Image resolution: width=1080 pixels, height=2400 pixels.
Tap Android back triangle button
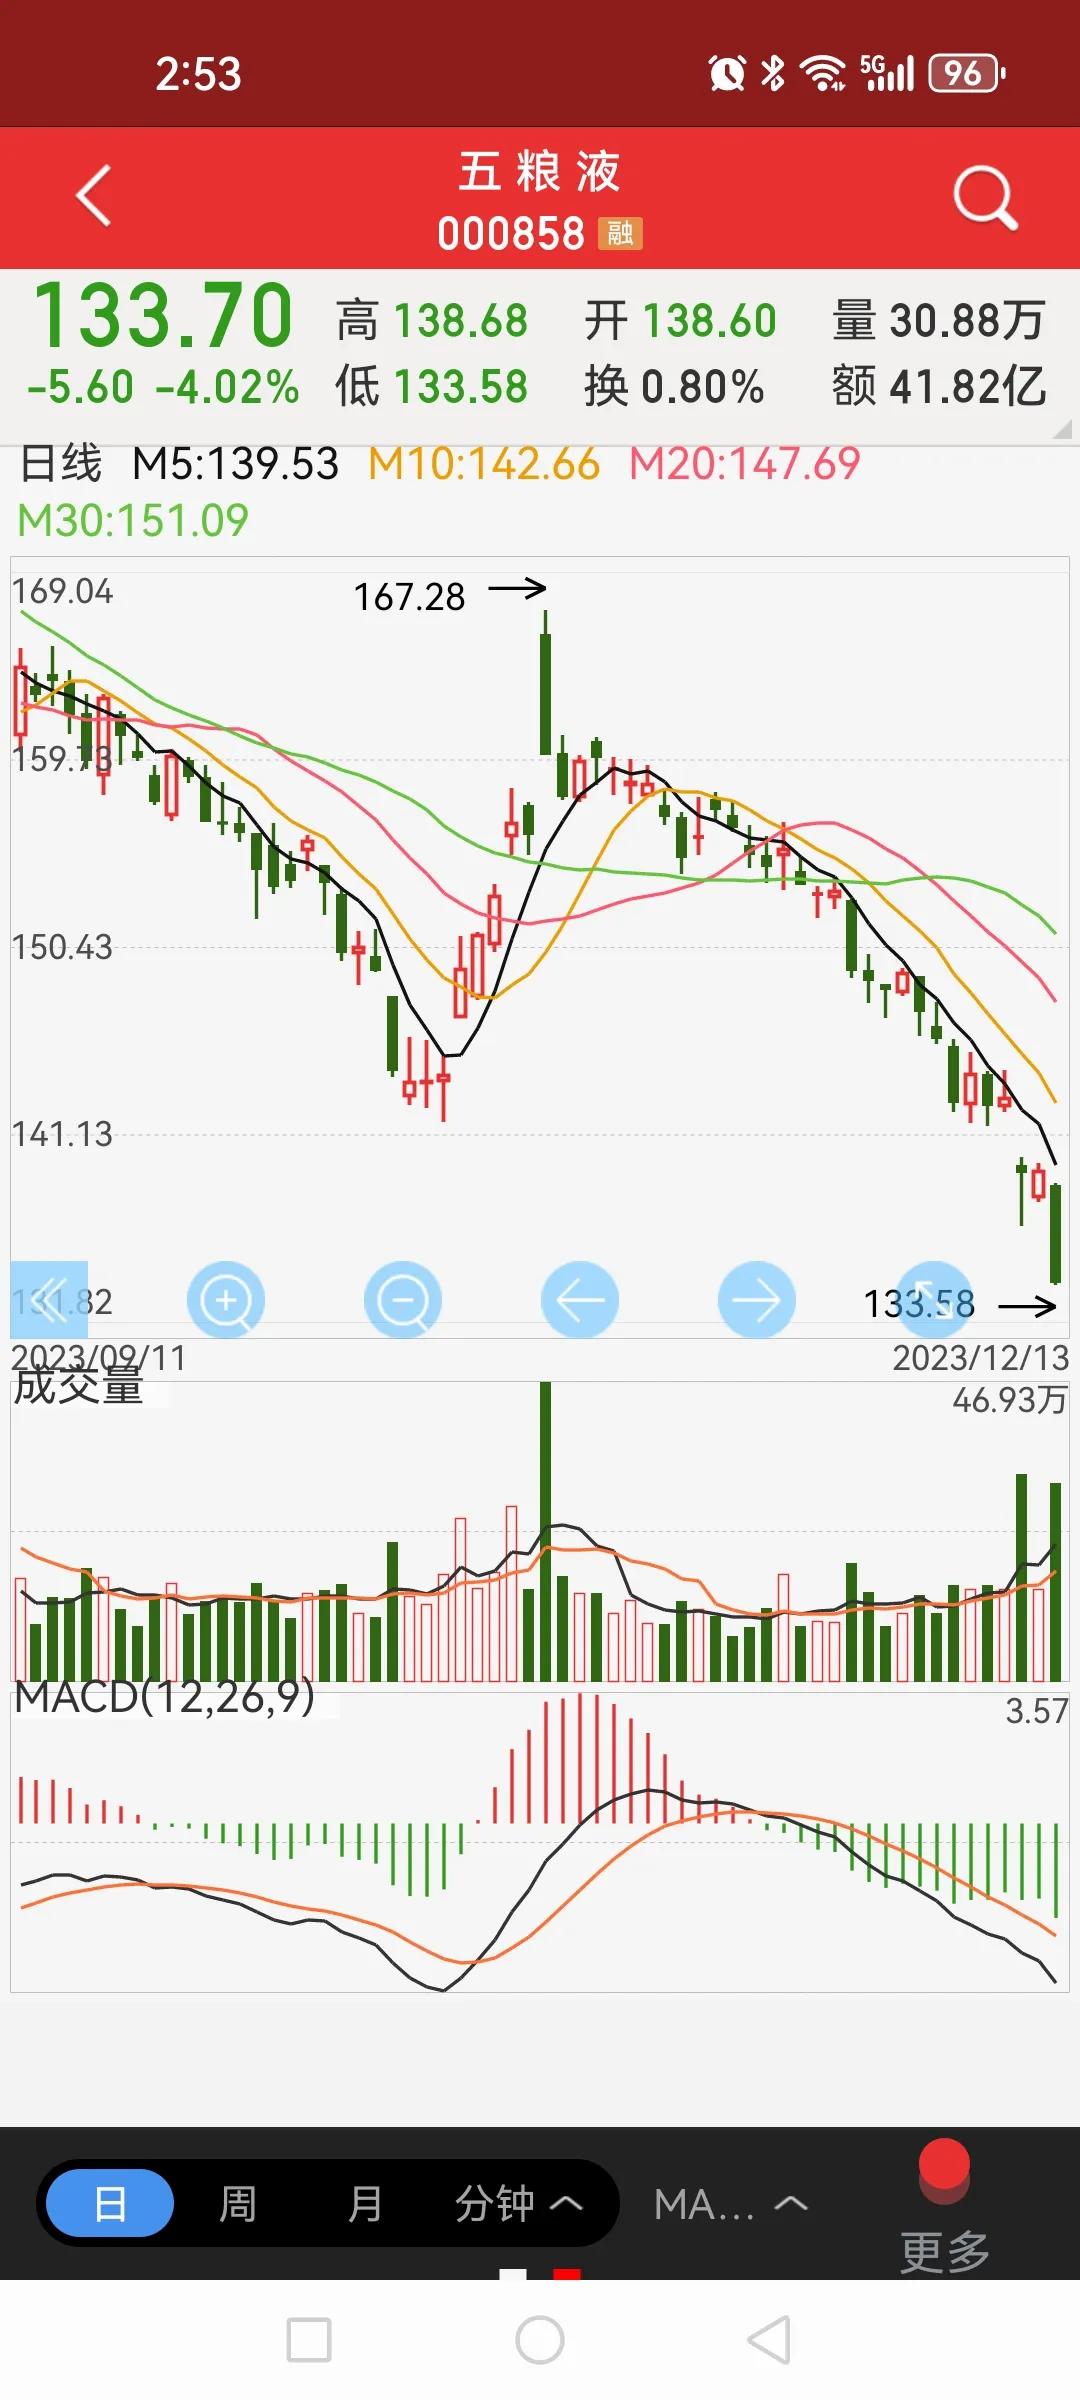[x=770, y=2340]
